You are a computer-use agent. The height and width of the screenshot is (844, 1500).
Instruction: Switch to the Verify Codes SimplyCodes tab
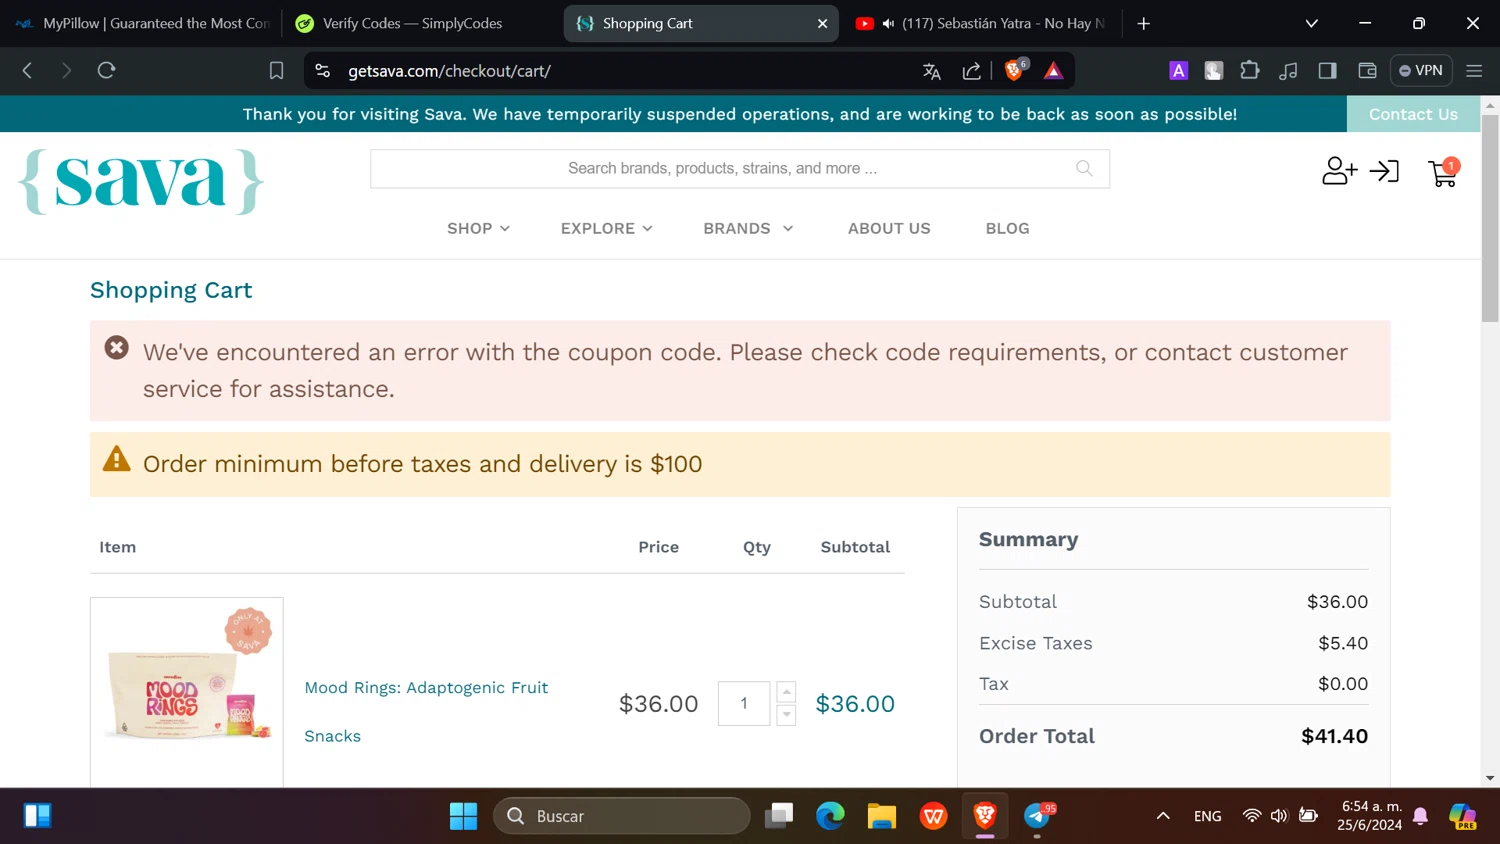421,23
